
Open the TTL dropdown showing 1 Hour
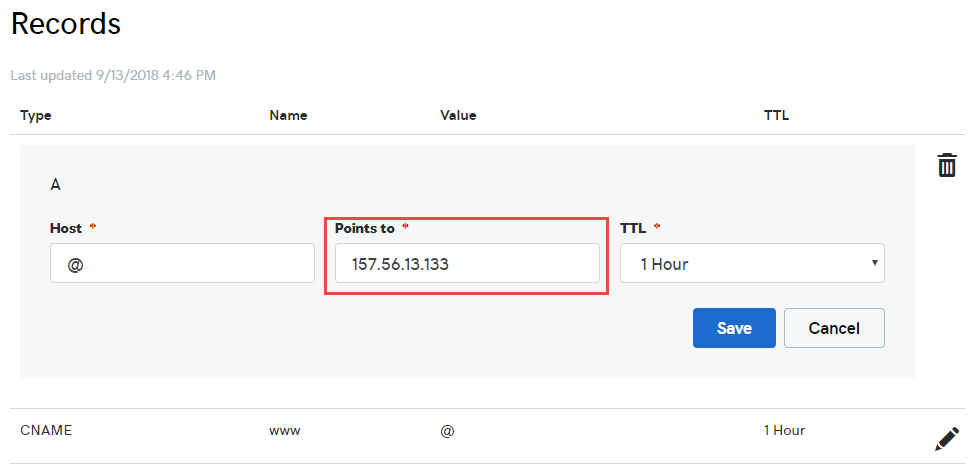pyautogui.click(x=752, y=264)
